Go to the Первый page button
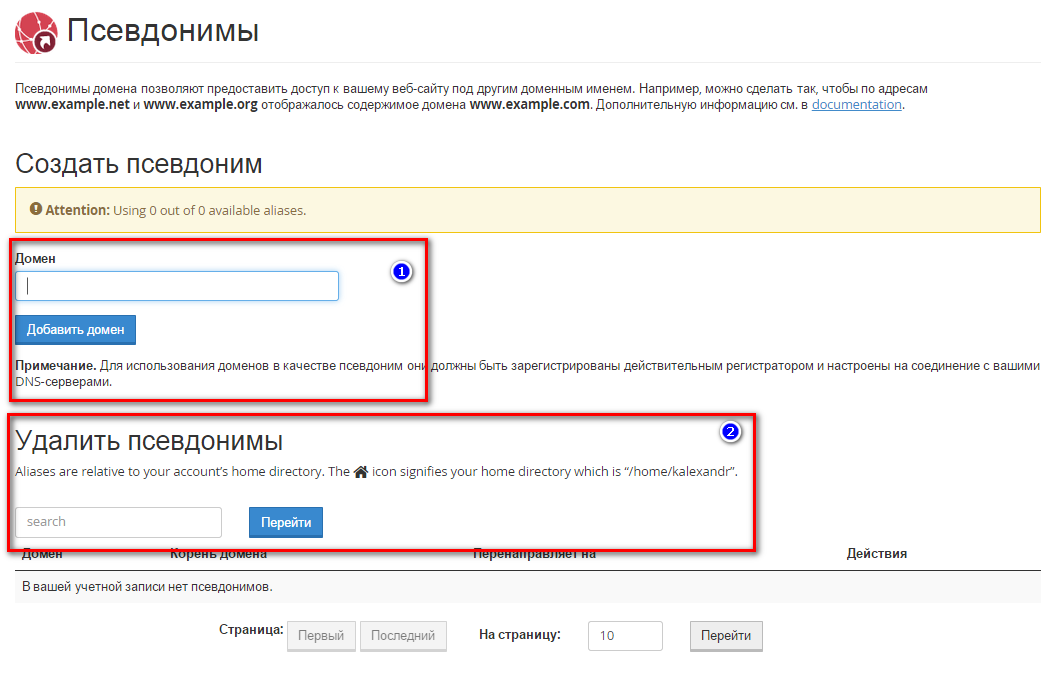Viewport: 1046px width, 693px height. pos(321,636)
